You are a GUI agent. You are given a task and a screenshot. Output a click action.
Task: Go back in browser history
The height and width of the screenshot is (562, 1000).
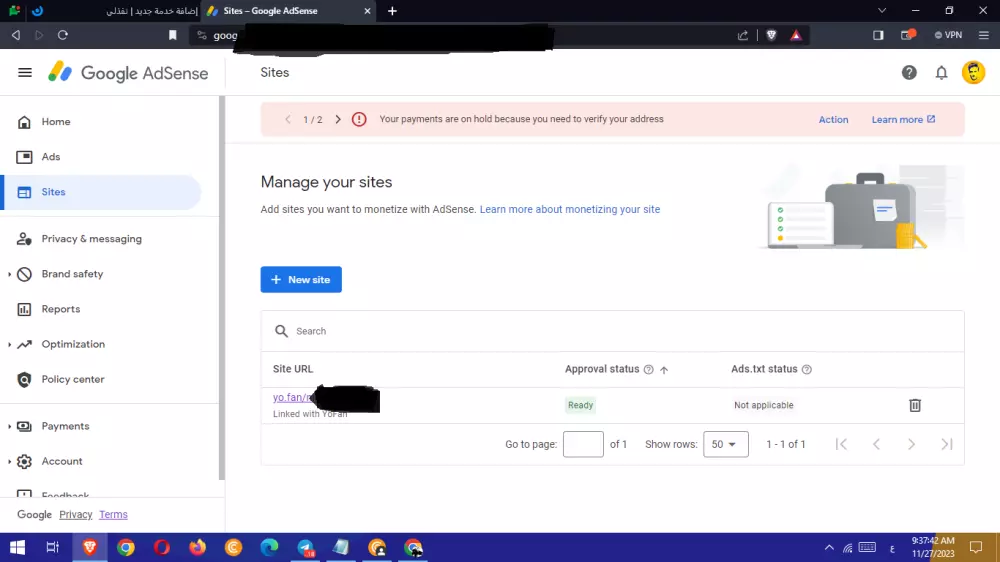[x=16, y=35]
